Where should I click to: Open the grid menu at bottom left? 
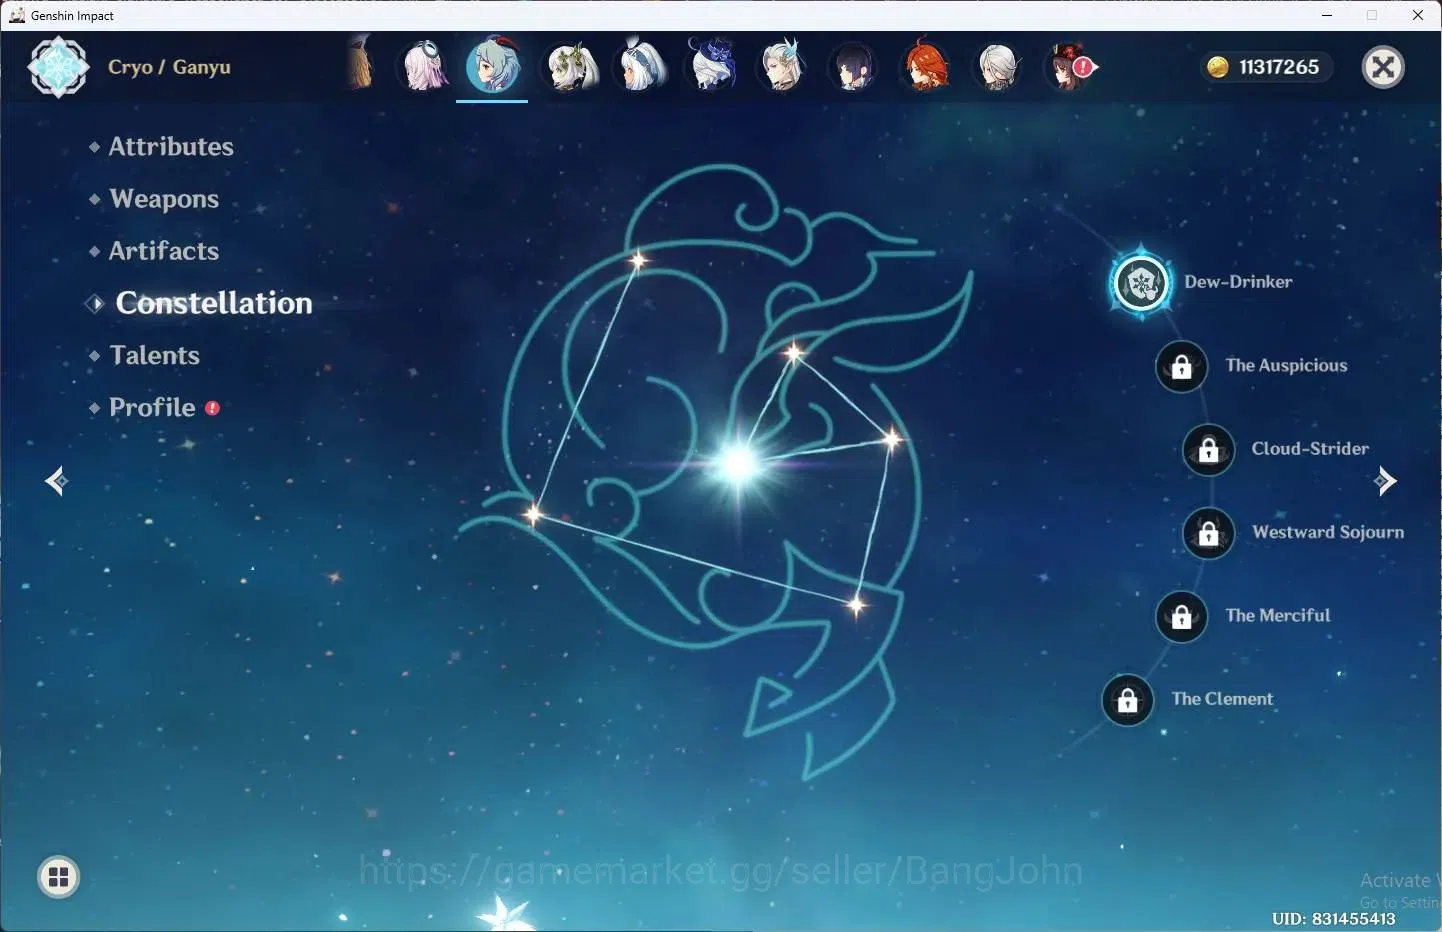(x=58, y=878)
